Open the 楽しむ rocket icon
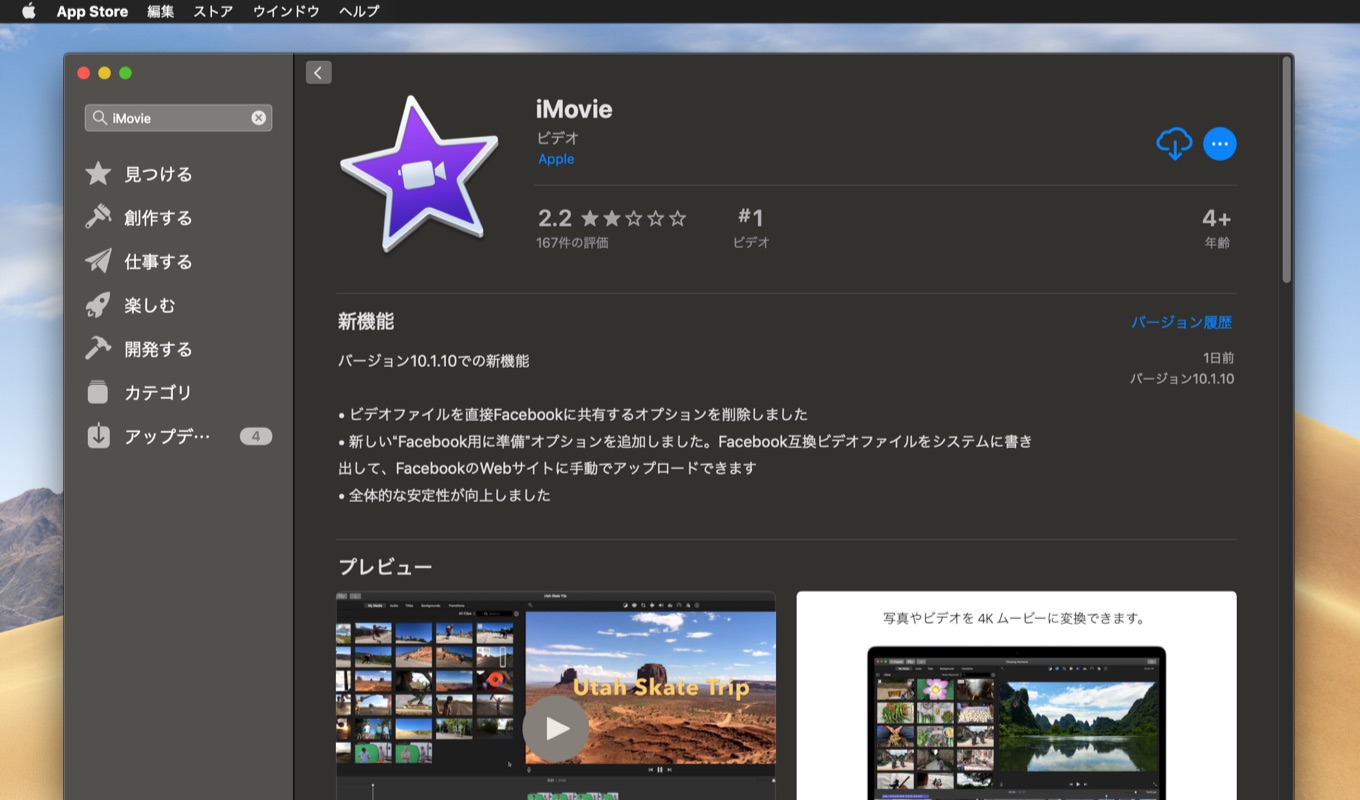Viewport: 1360px width, 800px height. (x=98, y=305)
